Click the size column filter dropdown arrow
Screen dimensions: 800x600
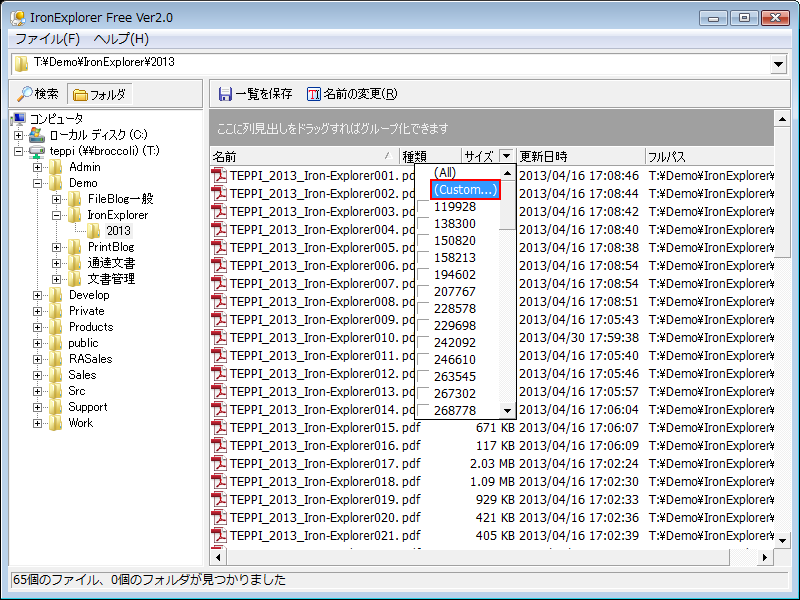(506, 156)
